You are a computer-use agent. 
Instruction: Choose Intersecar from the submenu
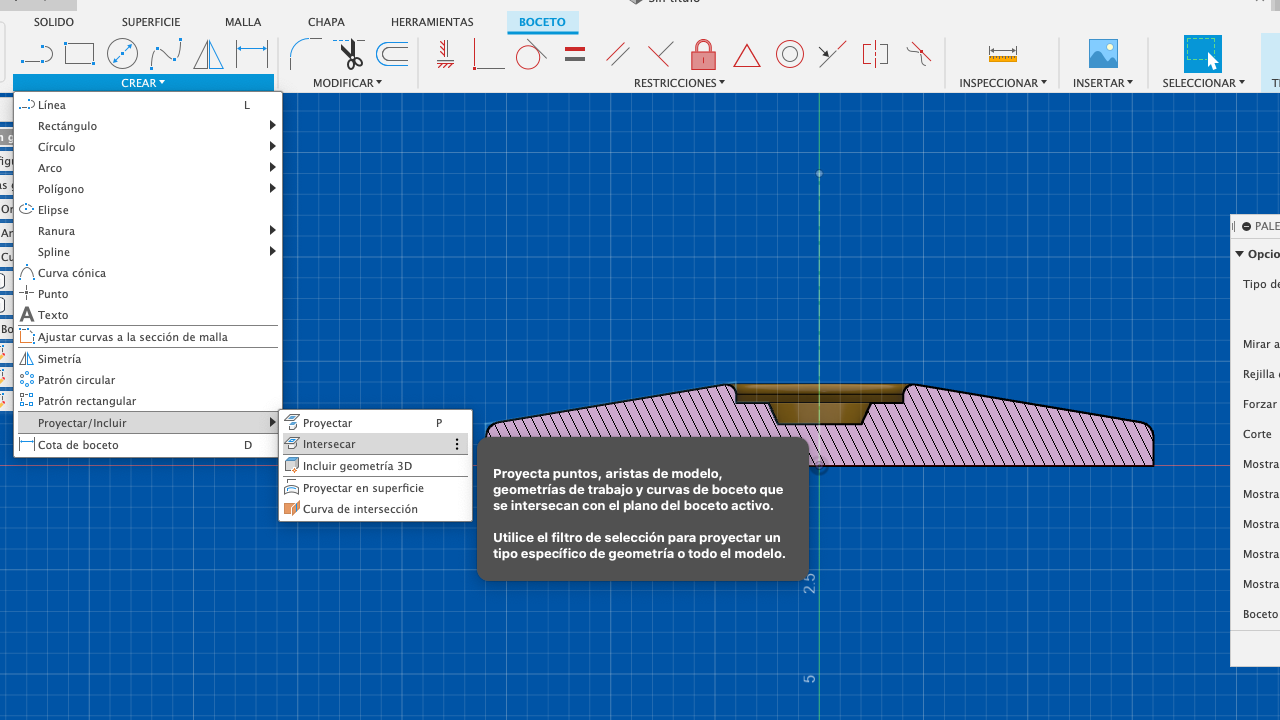(x=329, y=444)
